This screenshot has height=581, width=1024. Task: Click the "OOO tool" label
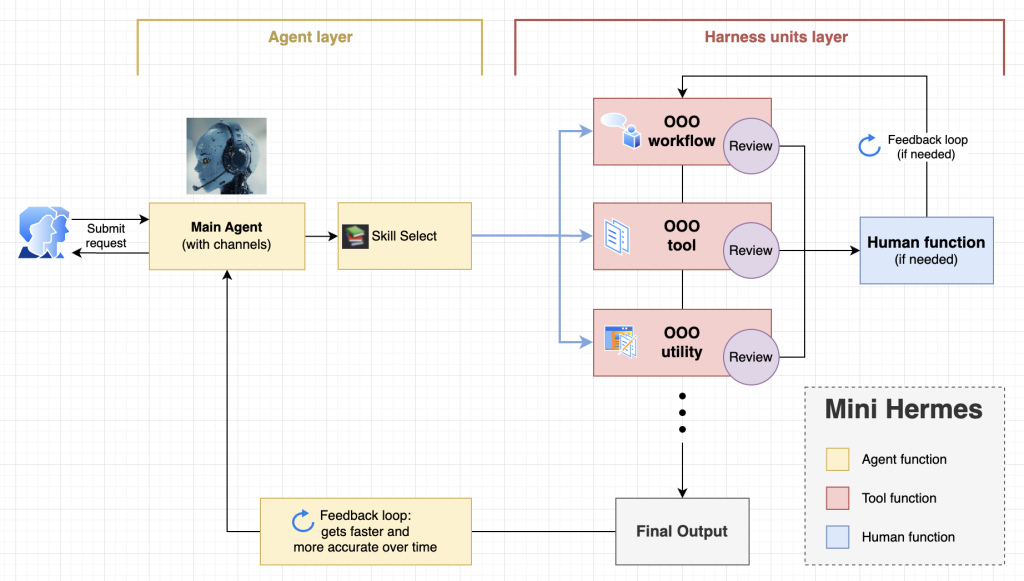pyautogui.click(x=682, y=236)
